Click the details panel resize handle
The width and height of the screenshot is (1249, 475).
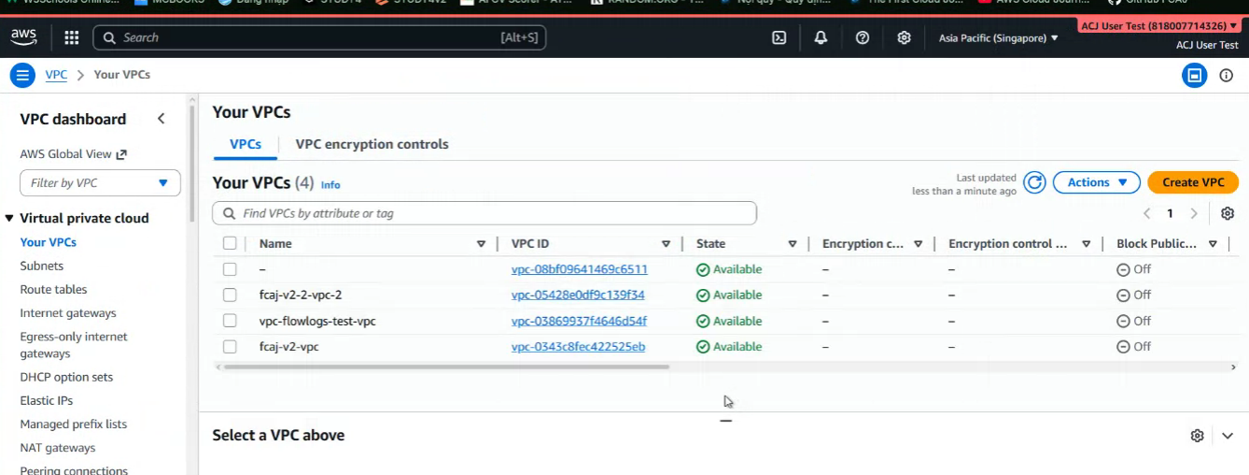726,421
